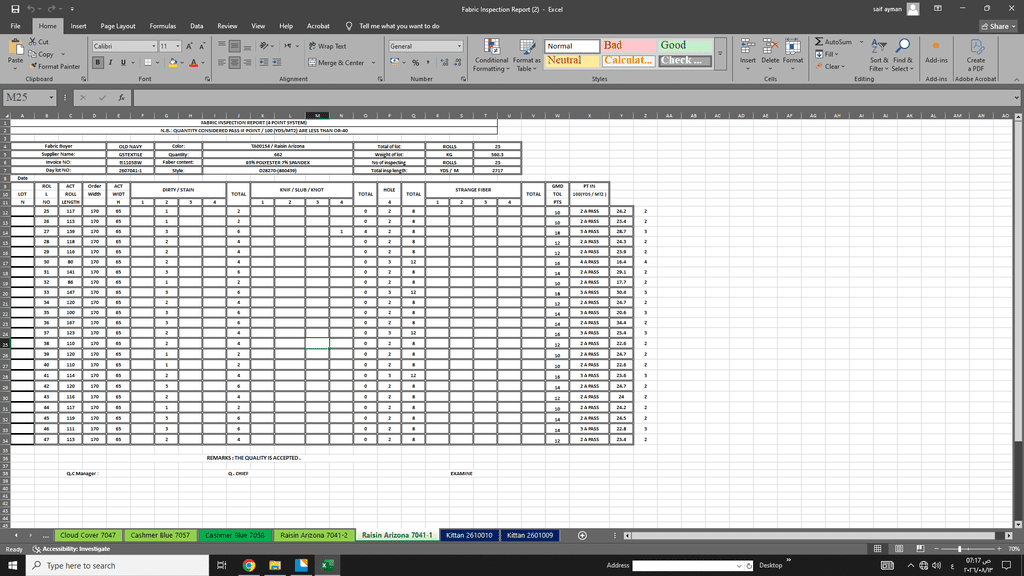The width and height of the screenshot is (1024, 576).
Task: Open the Font name Calibri dropdown
Action: (154, 46)
